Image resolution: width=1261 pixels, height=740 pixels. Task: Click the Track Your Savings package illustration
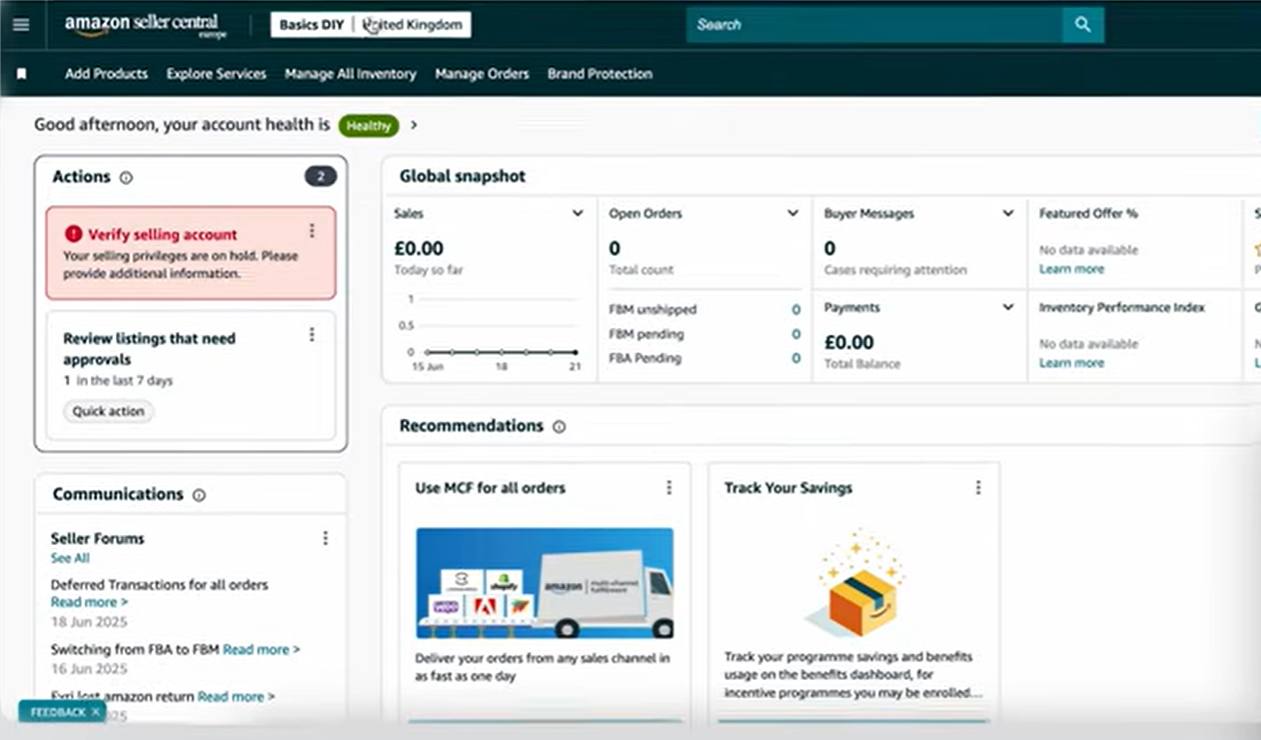pyautogui.click(x=856, y=585)
